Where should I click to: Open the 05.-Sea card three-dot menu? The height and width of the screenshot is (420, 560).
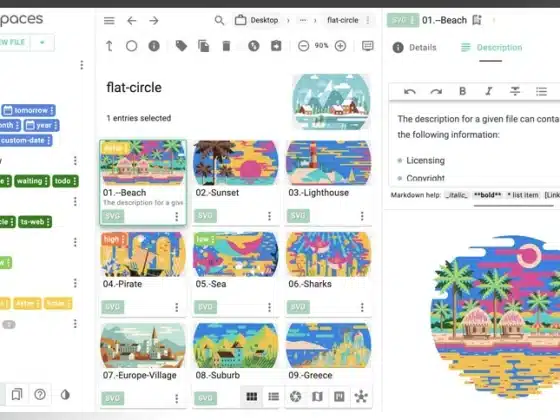269,307
